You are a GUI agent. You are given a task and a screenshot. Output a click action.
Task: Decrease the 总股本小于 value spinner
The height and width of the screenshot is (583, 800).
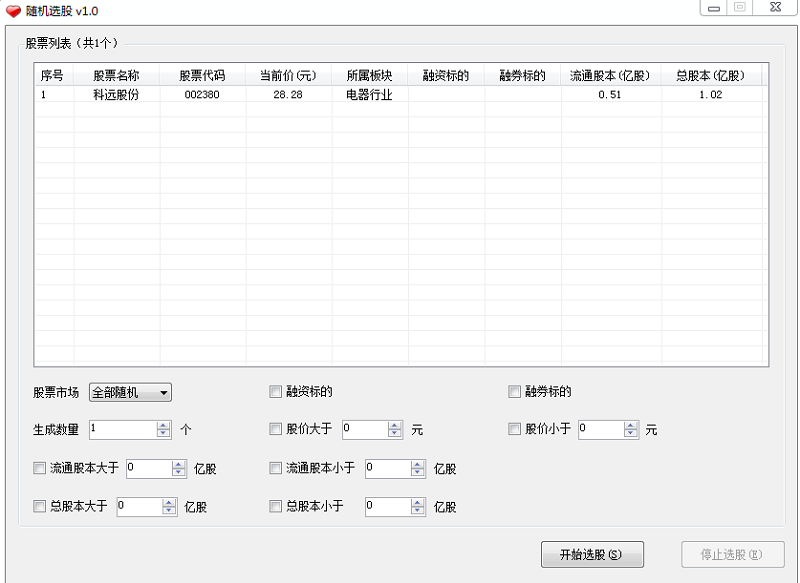[416, 510]
